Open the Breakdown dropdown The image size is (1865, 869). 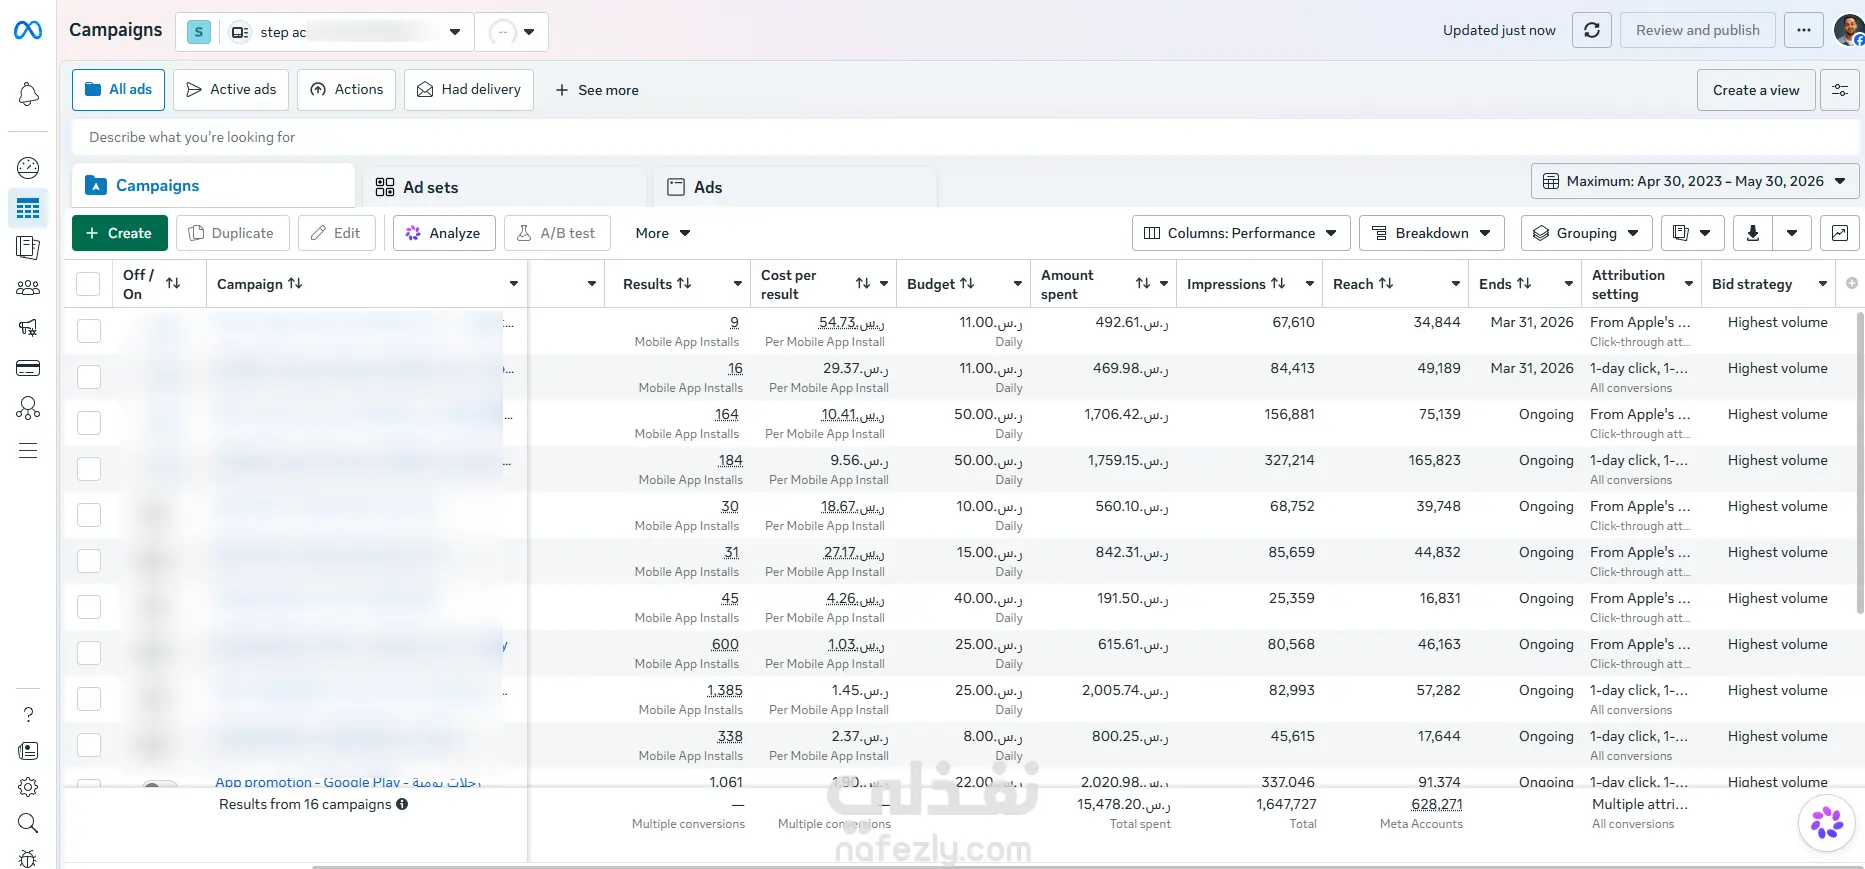click(1432, 233)
